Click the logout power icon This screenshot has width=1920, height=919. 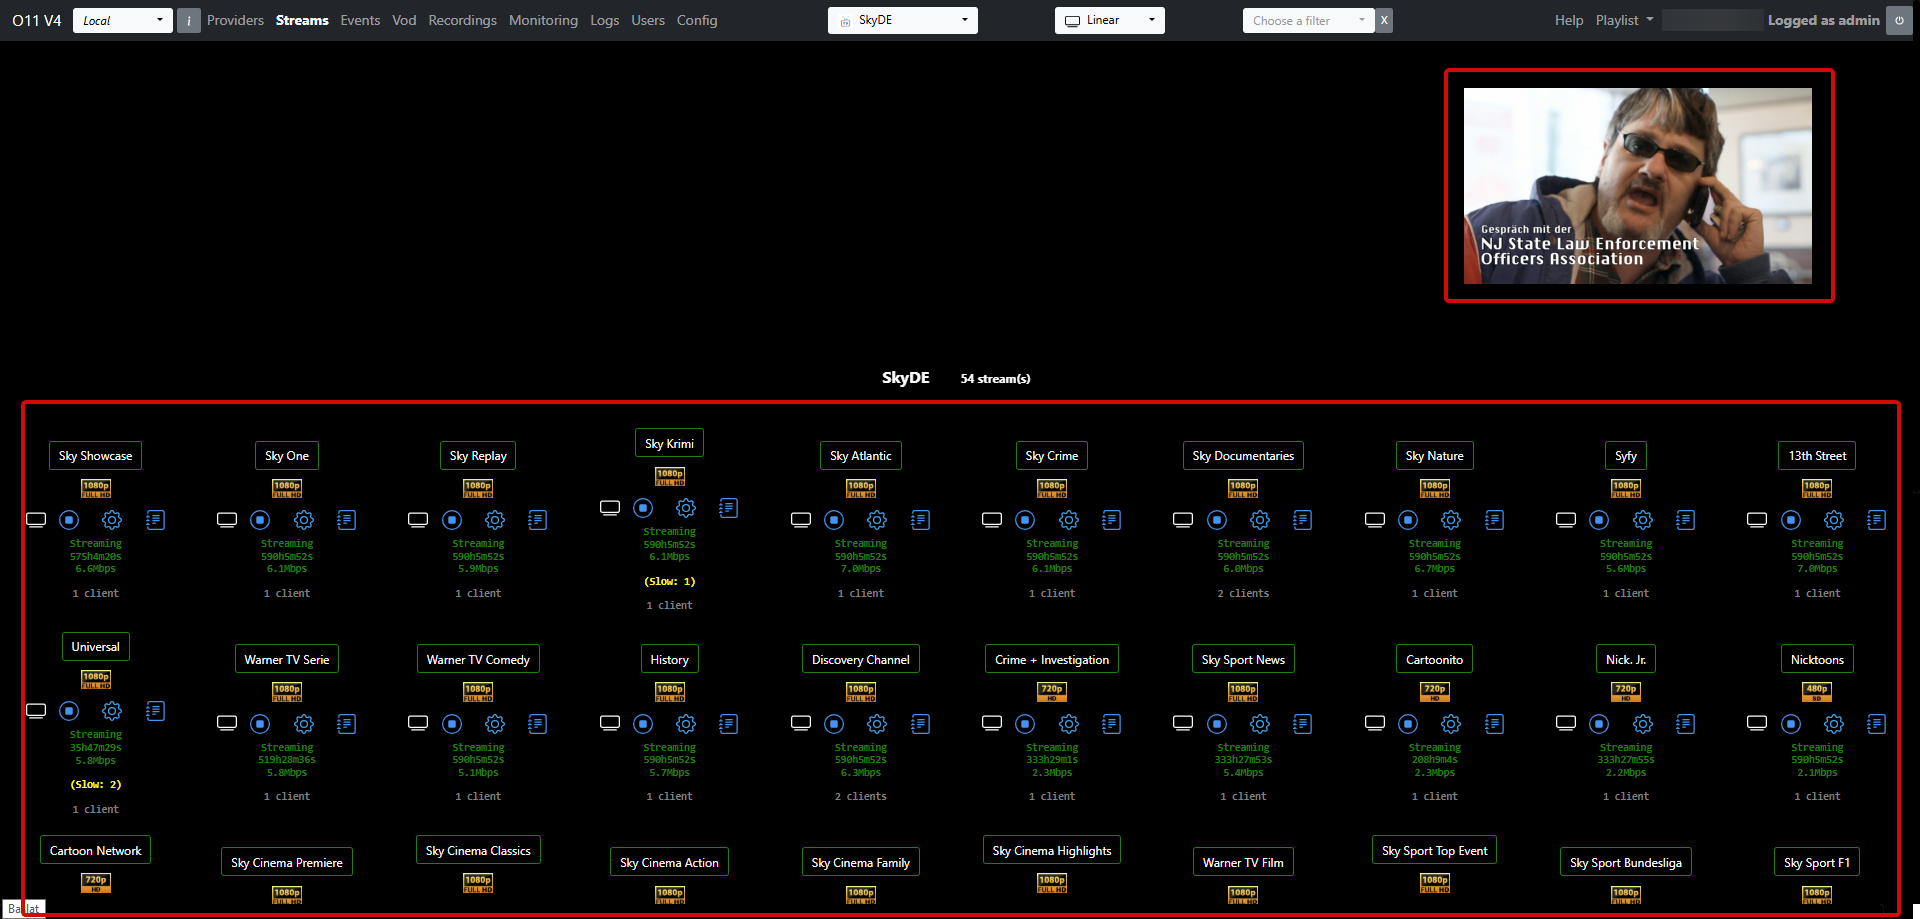1899,20
